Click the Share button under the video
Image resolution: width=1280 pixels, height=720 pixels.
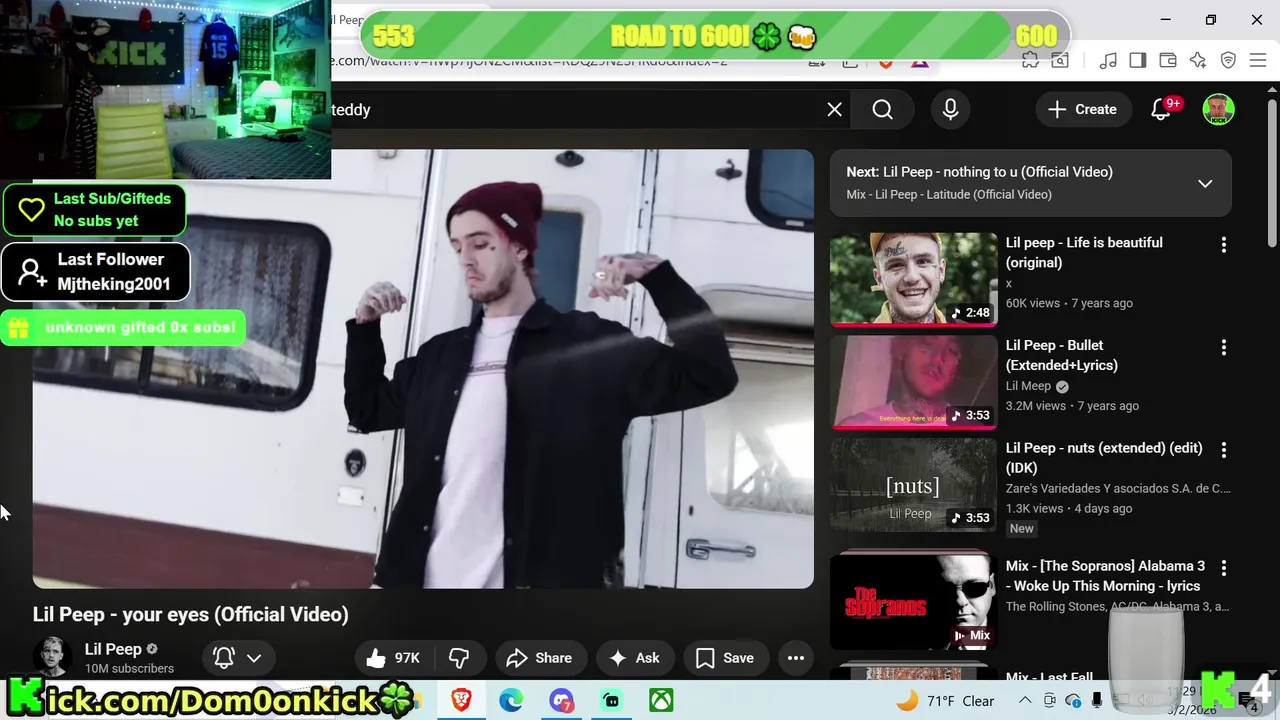pyautogui.click(x=540, y=658)
